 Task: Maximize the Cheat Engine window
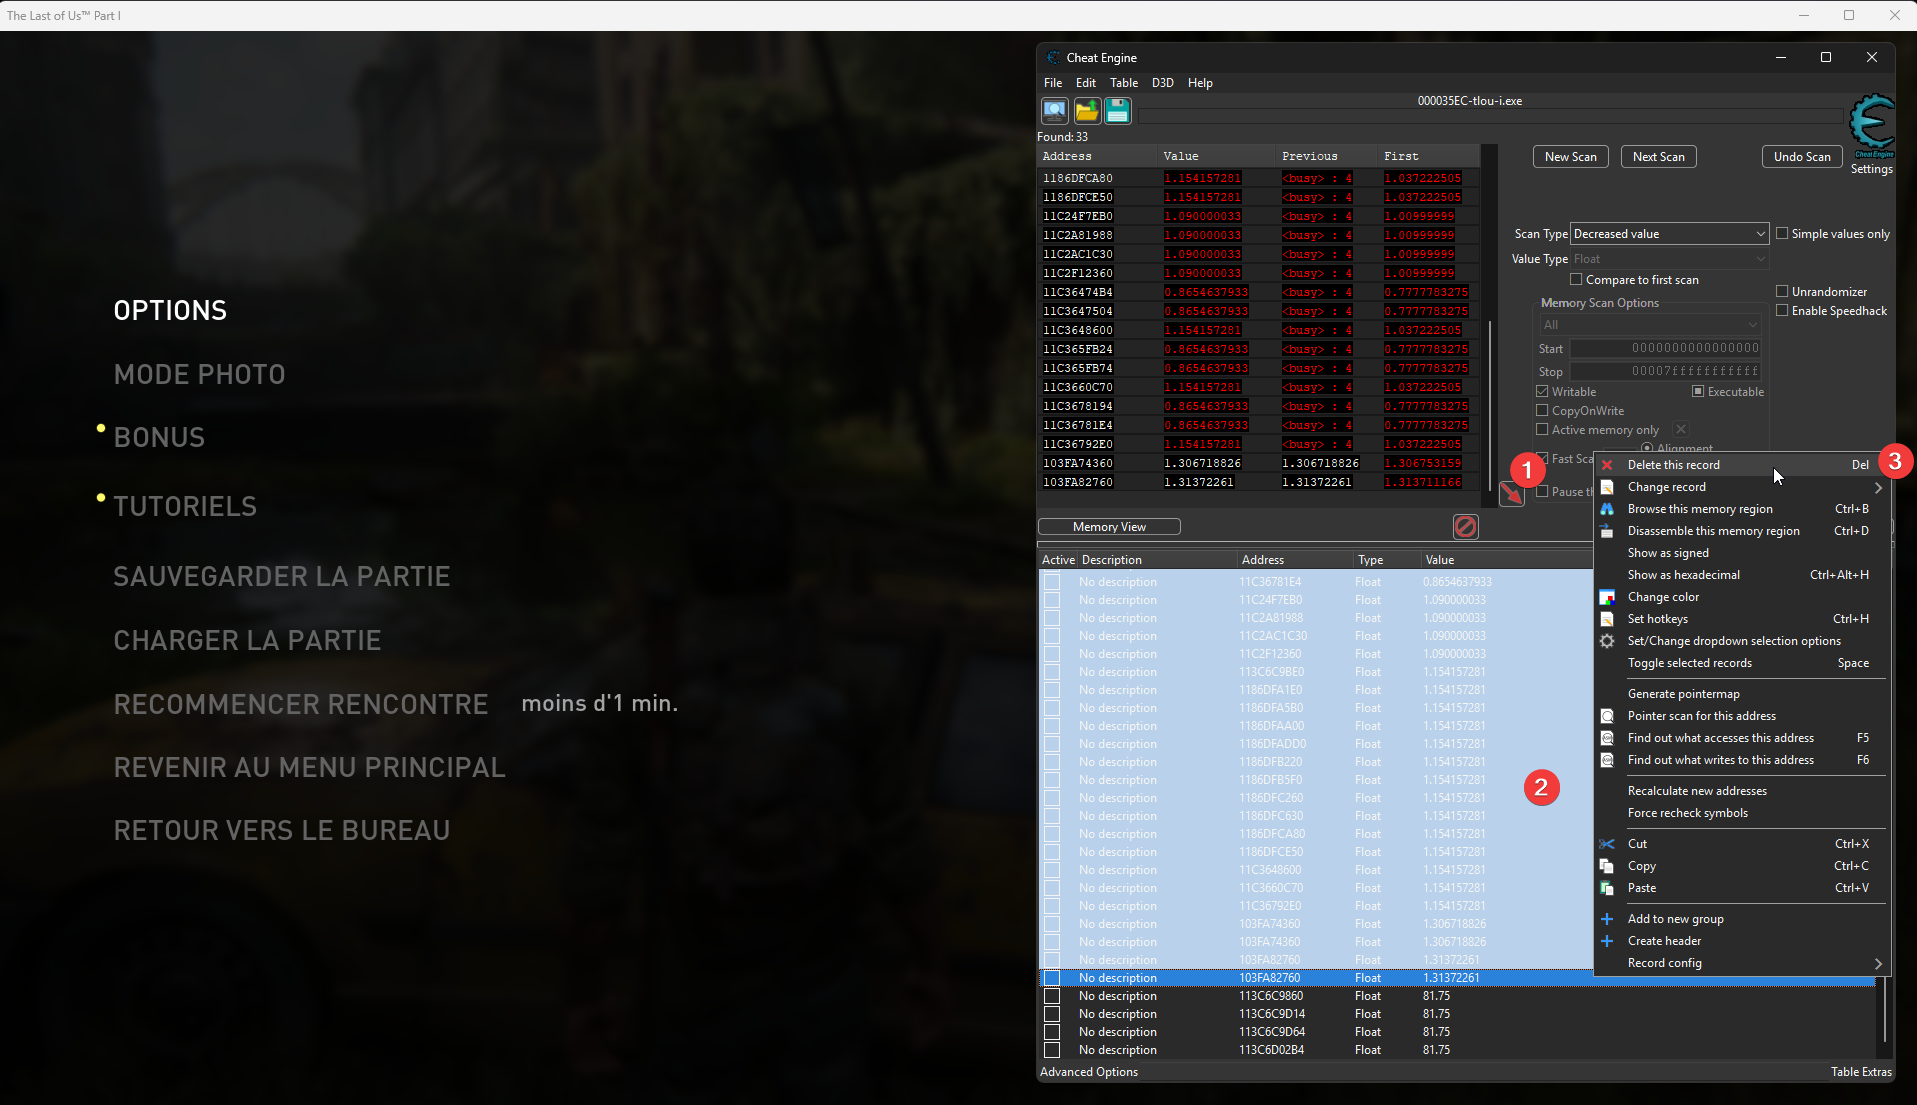click(x=1826, y=58)
